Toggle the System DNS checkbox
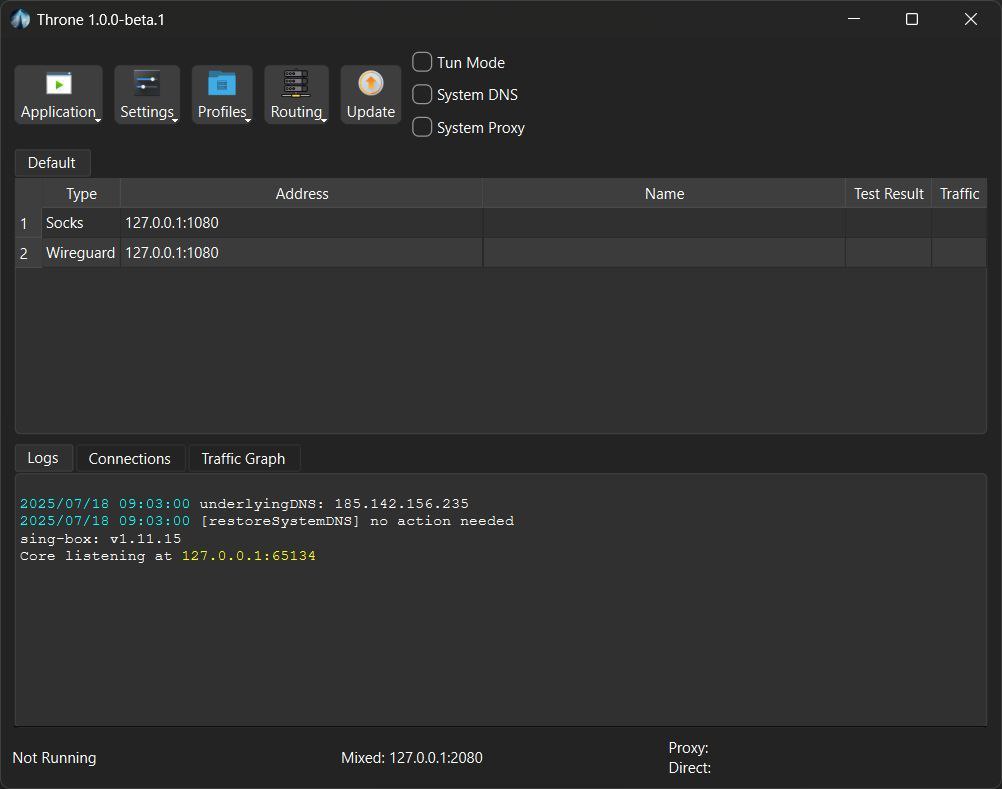This screenshot has width=1002, height=789. click(x=423, y=95)
